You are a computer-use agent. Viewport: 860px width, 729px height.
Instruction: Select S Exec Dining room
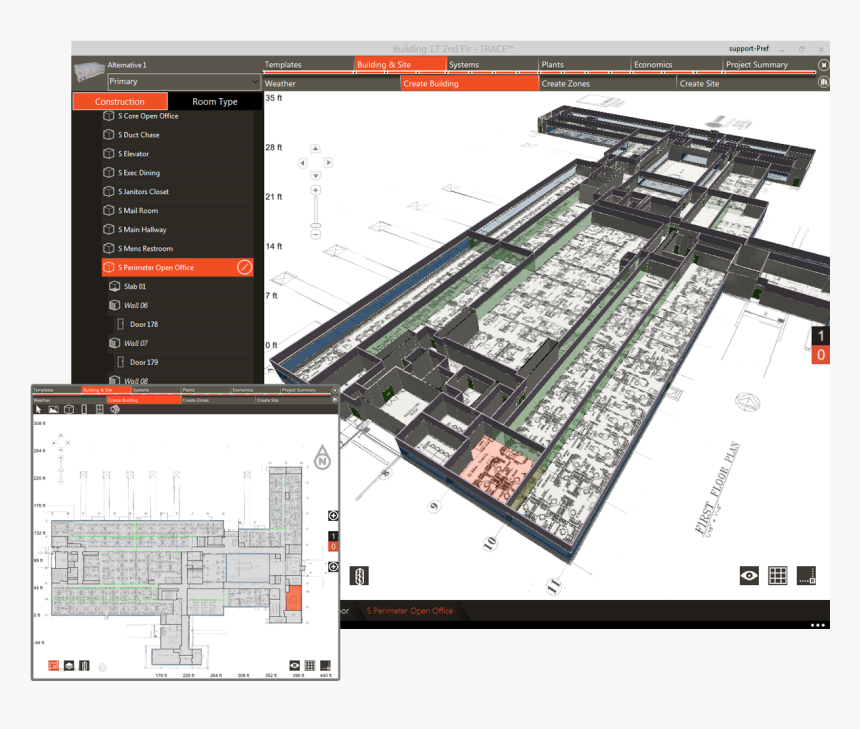pos(178,172)
